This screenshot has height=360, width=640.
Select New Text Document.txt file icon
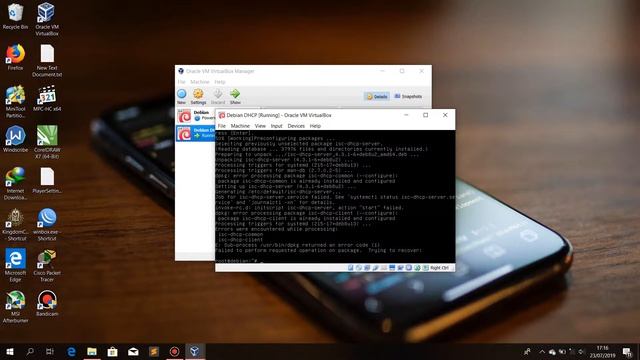pyautogui.click(x=47, y=61)
